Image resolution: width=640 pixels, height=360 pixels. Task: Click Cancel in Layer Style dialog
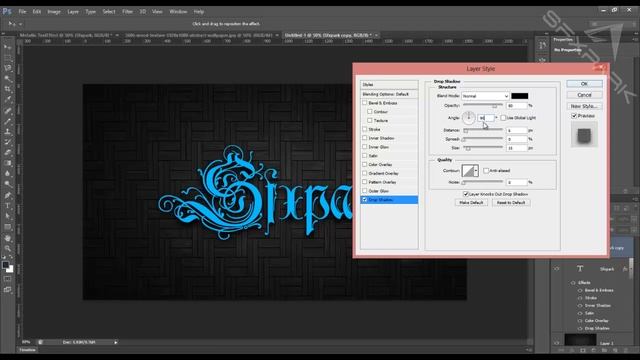584,95
